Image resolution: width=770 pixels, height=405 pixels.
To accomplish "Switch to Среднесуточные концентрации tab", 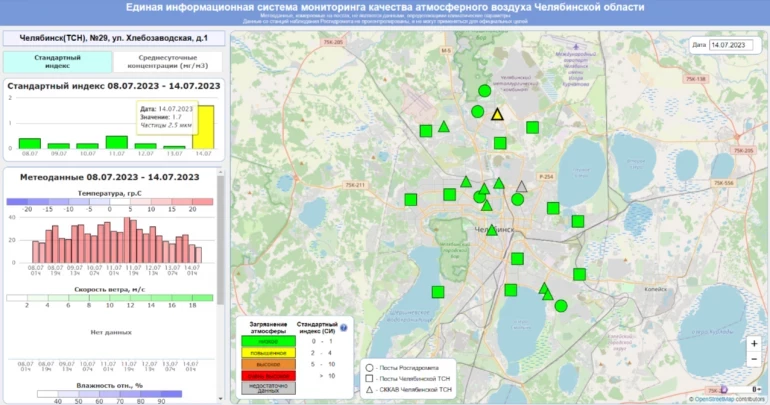I will (168, 62).
